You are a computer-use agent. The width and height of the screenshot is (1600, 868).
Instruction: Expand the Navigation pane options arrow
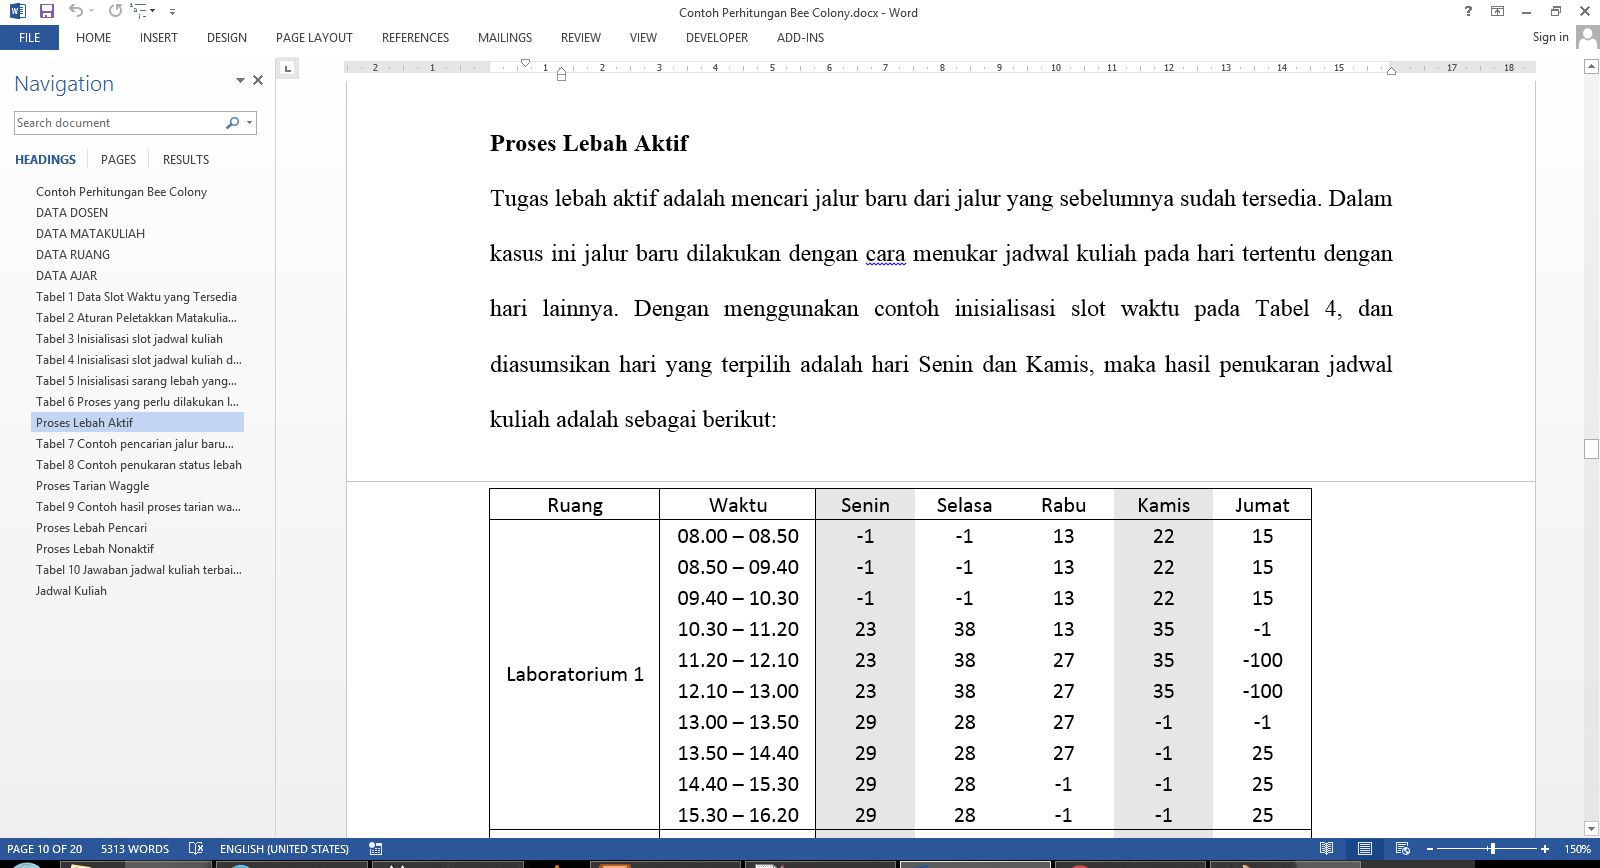[240, 80]
